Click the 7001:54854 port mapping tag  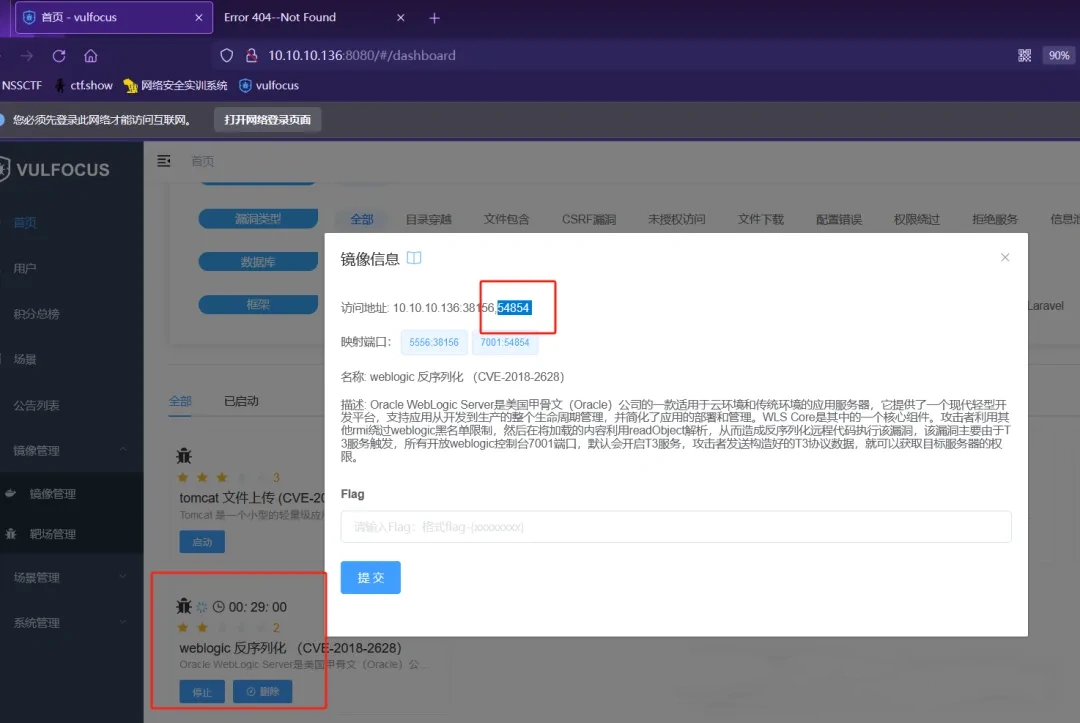click(x=505, y=342)
